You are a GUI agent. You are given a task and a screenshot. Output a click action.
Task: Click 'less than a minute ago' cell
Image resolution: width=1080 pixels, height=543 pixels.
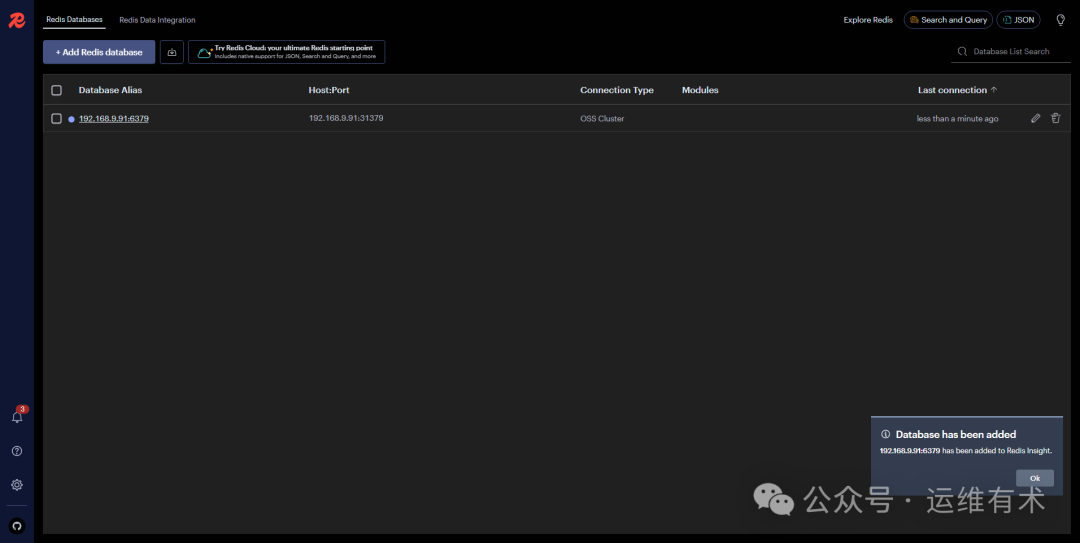pos(957,119)
